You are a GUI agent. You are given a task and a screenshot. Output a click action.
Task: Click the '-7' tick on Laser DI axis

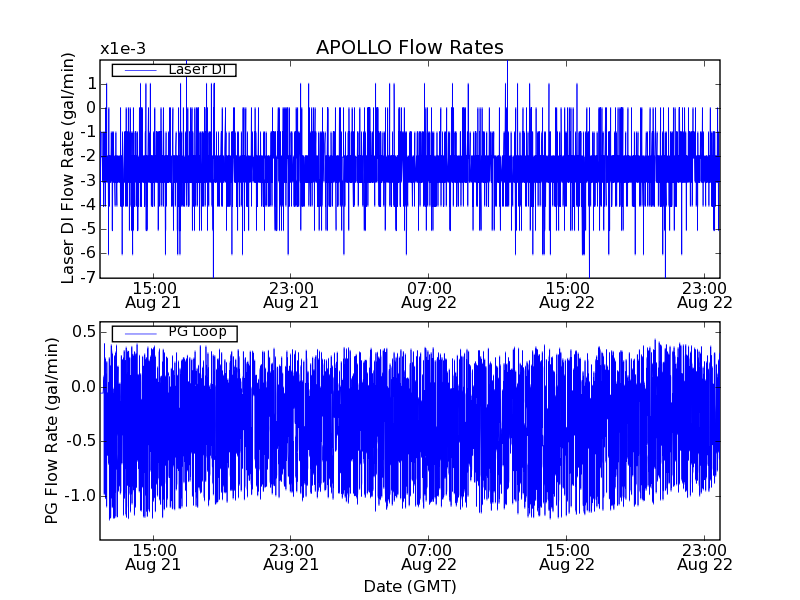pos(88,277)
